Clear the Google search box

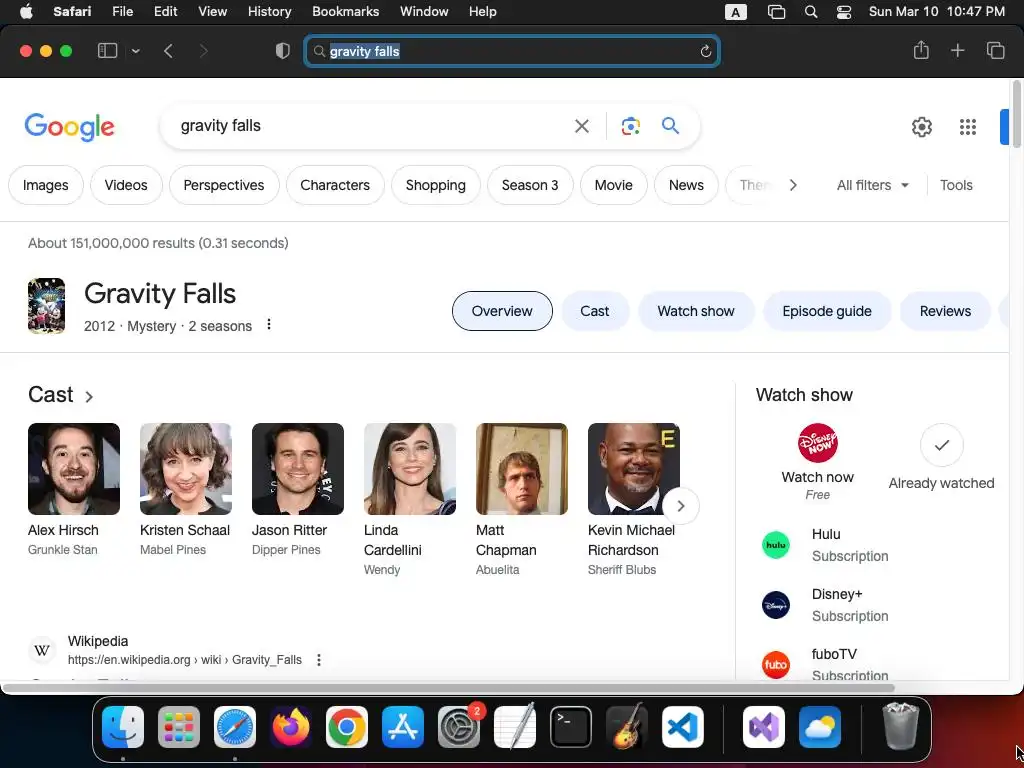581,126
